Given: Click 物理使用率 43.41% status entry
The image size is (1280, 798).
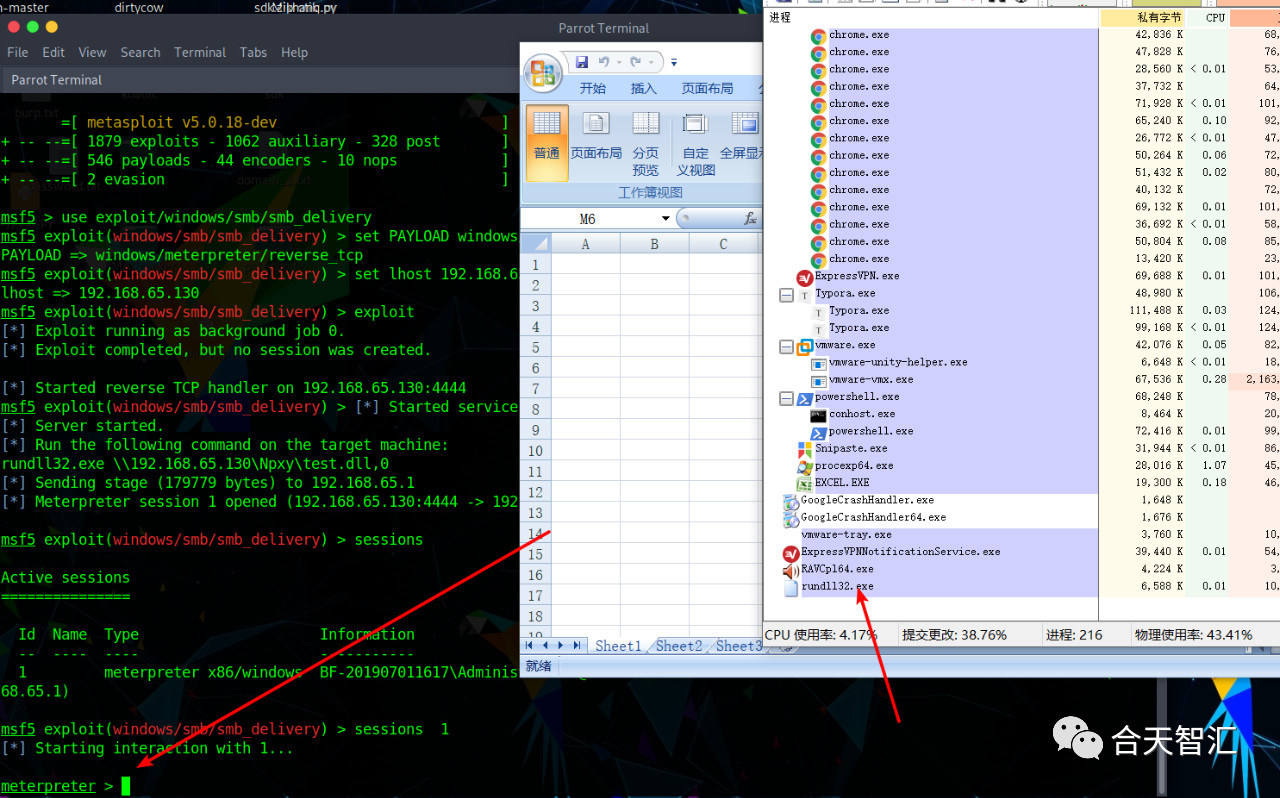Looking at the screenshot, I should pyautogui.click(x=1194, y=635).
